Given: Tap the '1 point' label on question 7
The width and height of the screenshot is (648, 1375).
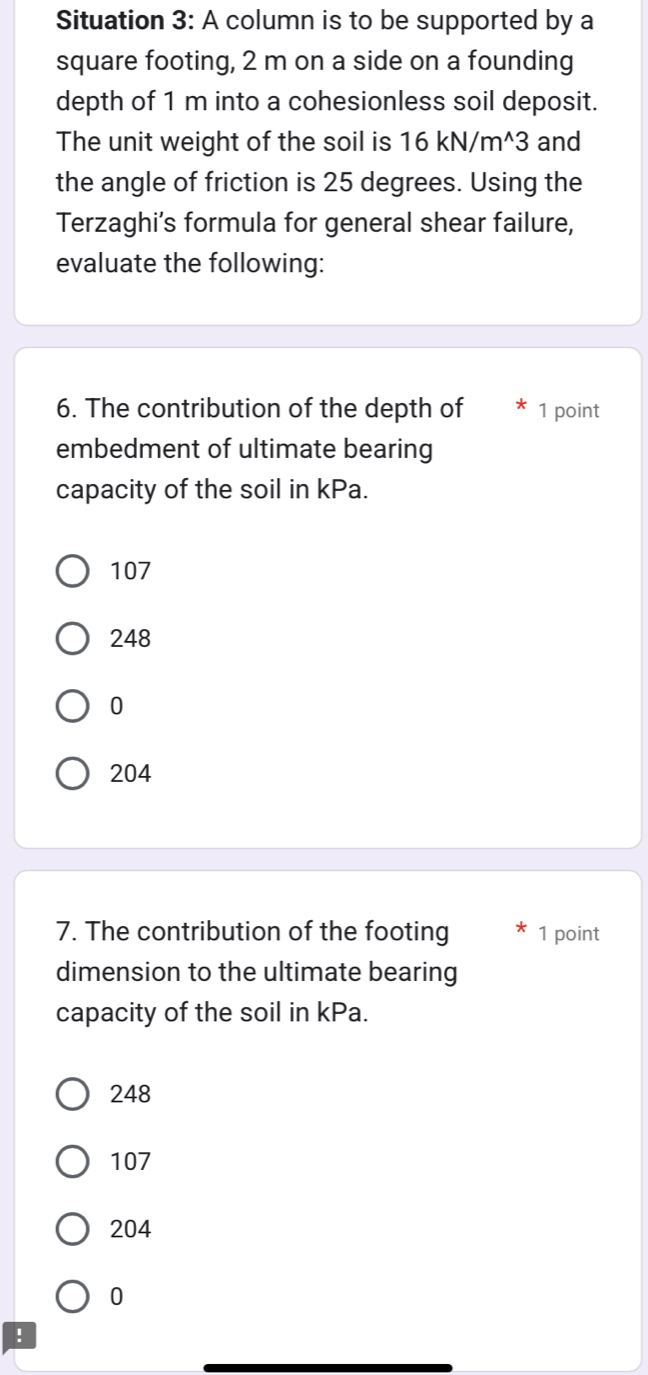Looking at the screenshot, I should pyautogui.click(x=568, y=934).
